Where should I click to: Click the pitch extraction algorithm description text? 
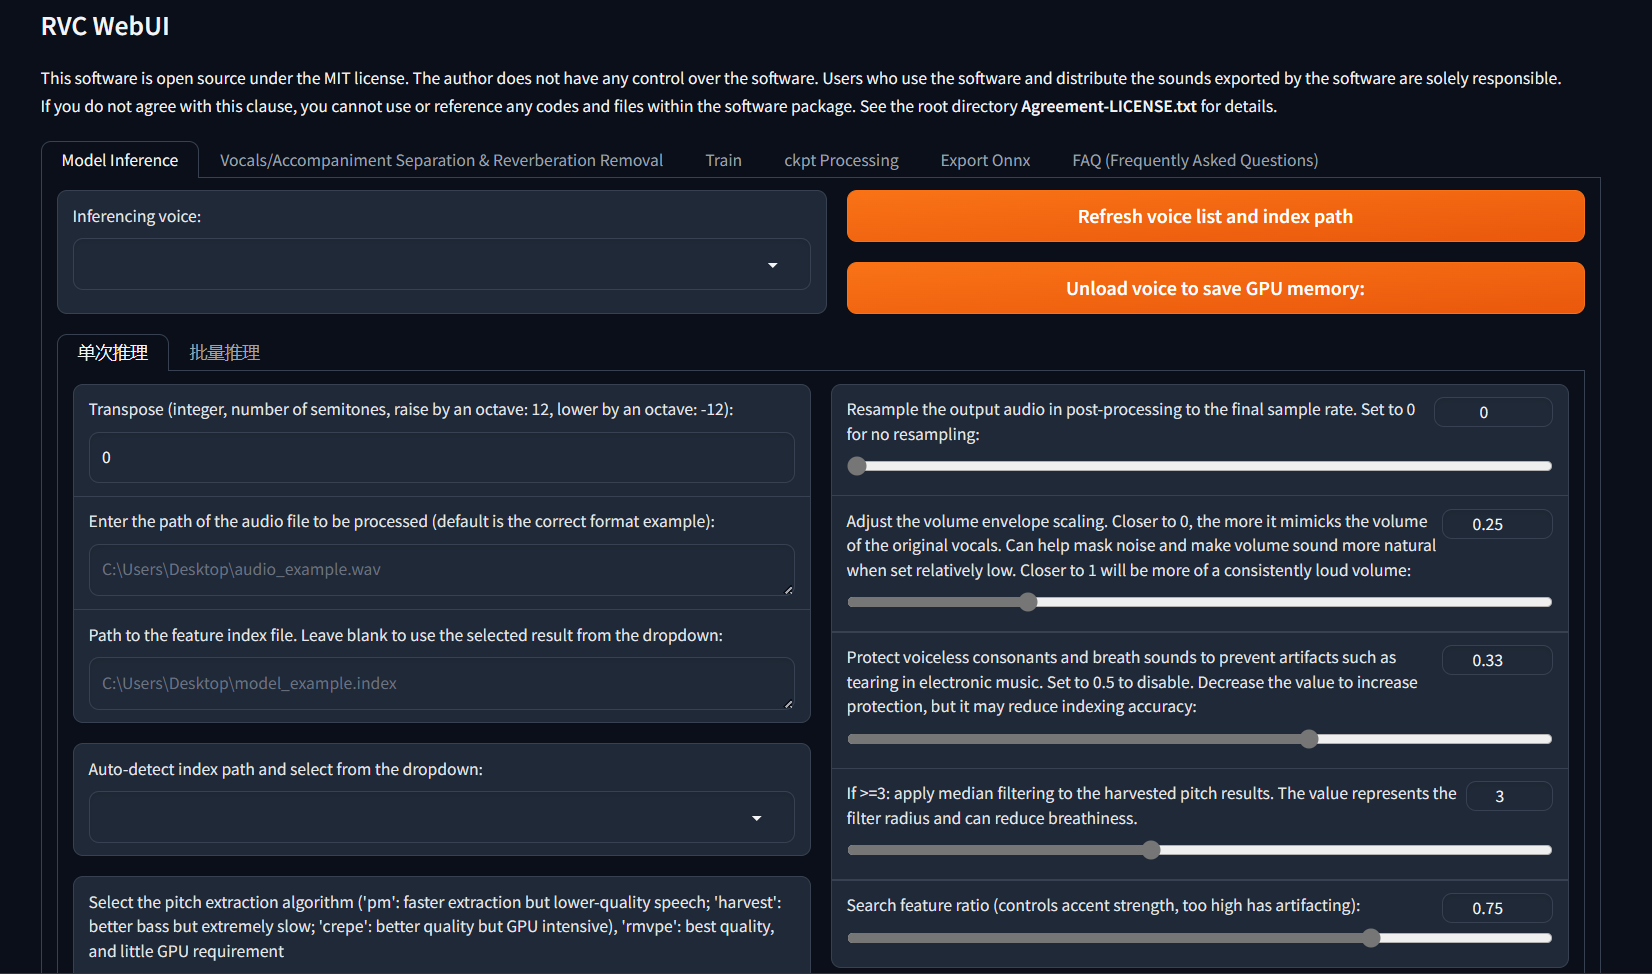[x=435, y=926]
